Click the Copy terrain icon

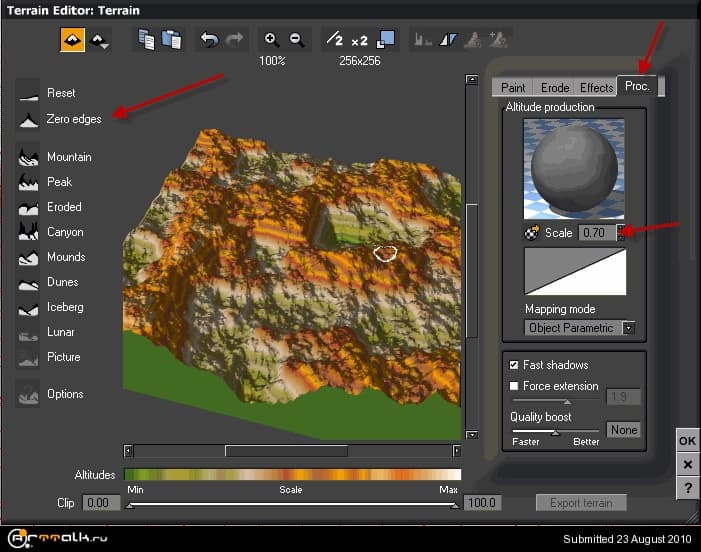pyautogui.click(x=146, y=40)
